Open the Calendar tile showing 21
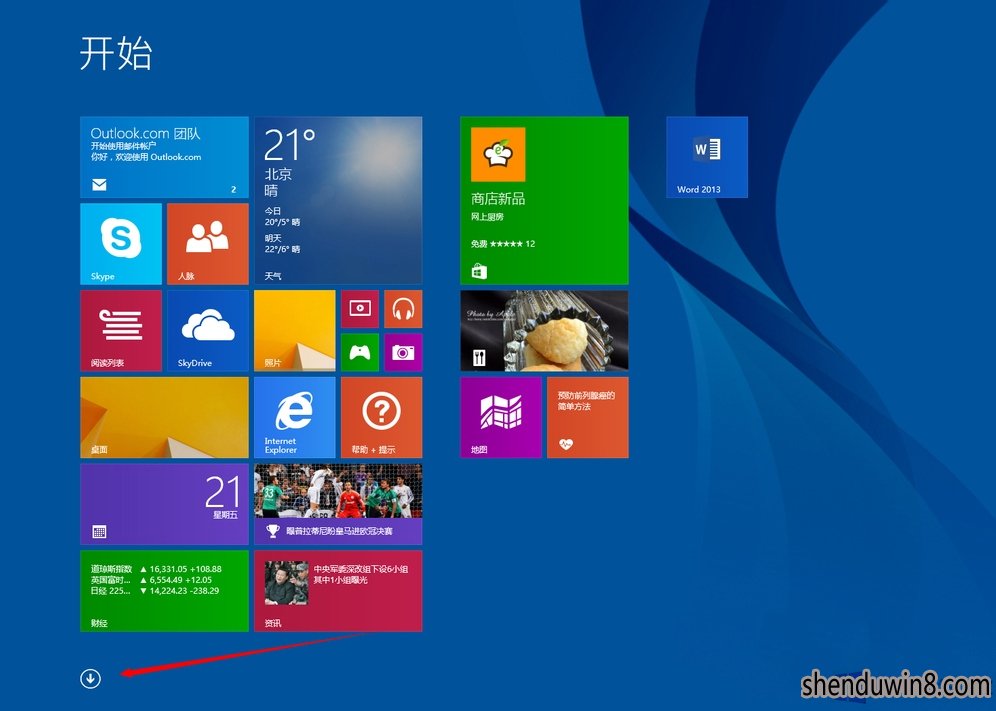996x711 pixels. (164, 504)
